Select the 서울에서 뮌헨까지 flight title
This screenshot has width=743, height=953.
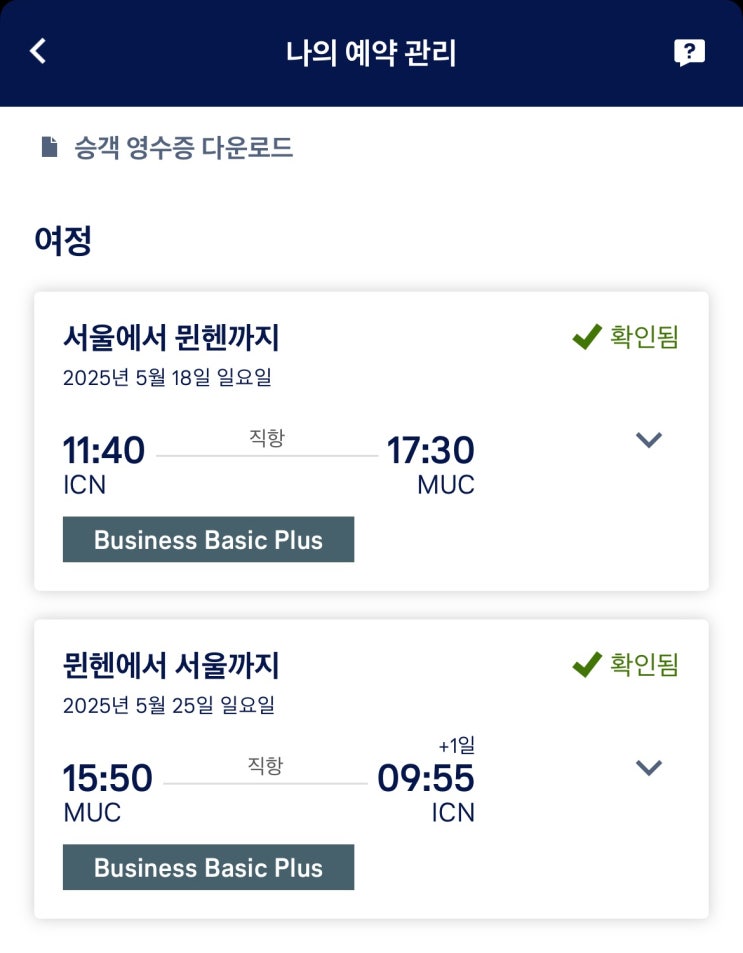coord(171,339)
